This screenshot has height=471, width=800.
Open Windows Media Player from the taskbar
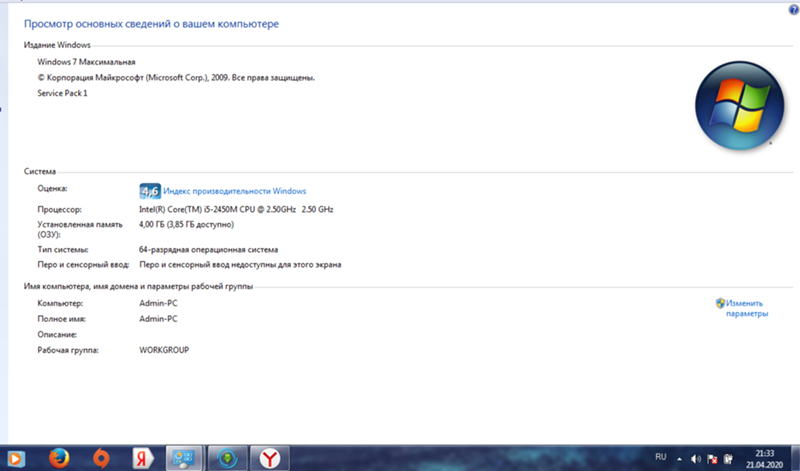tap(14, 458)
